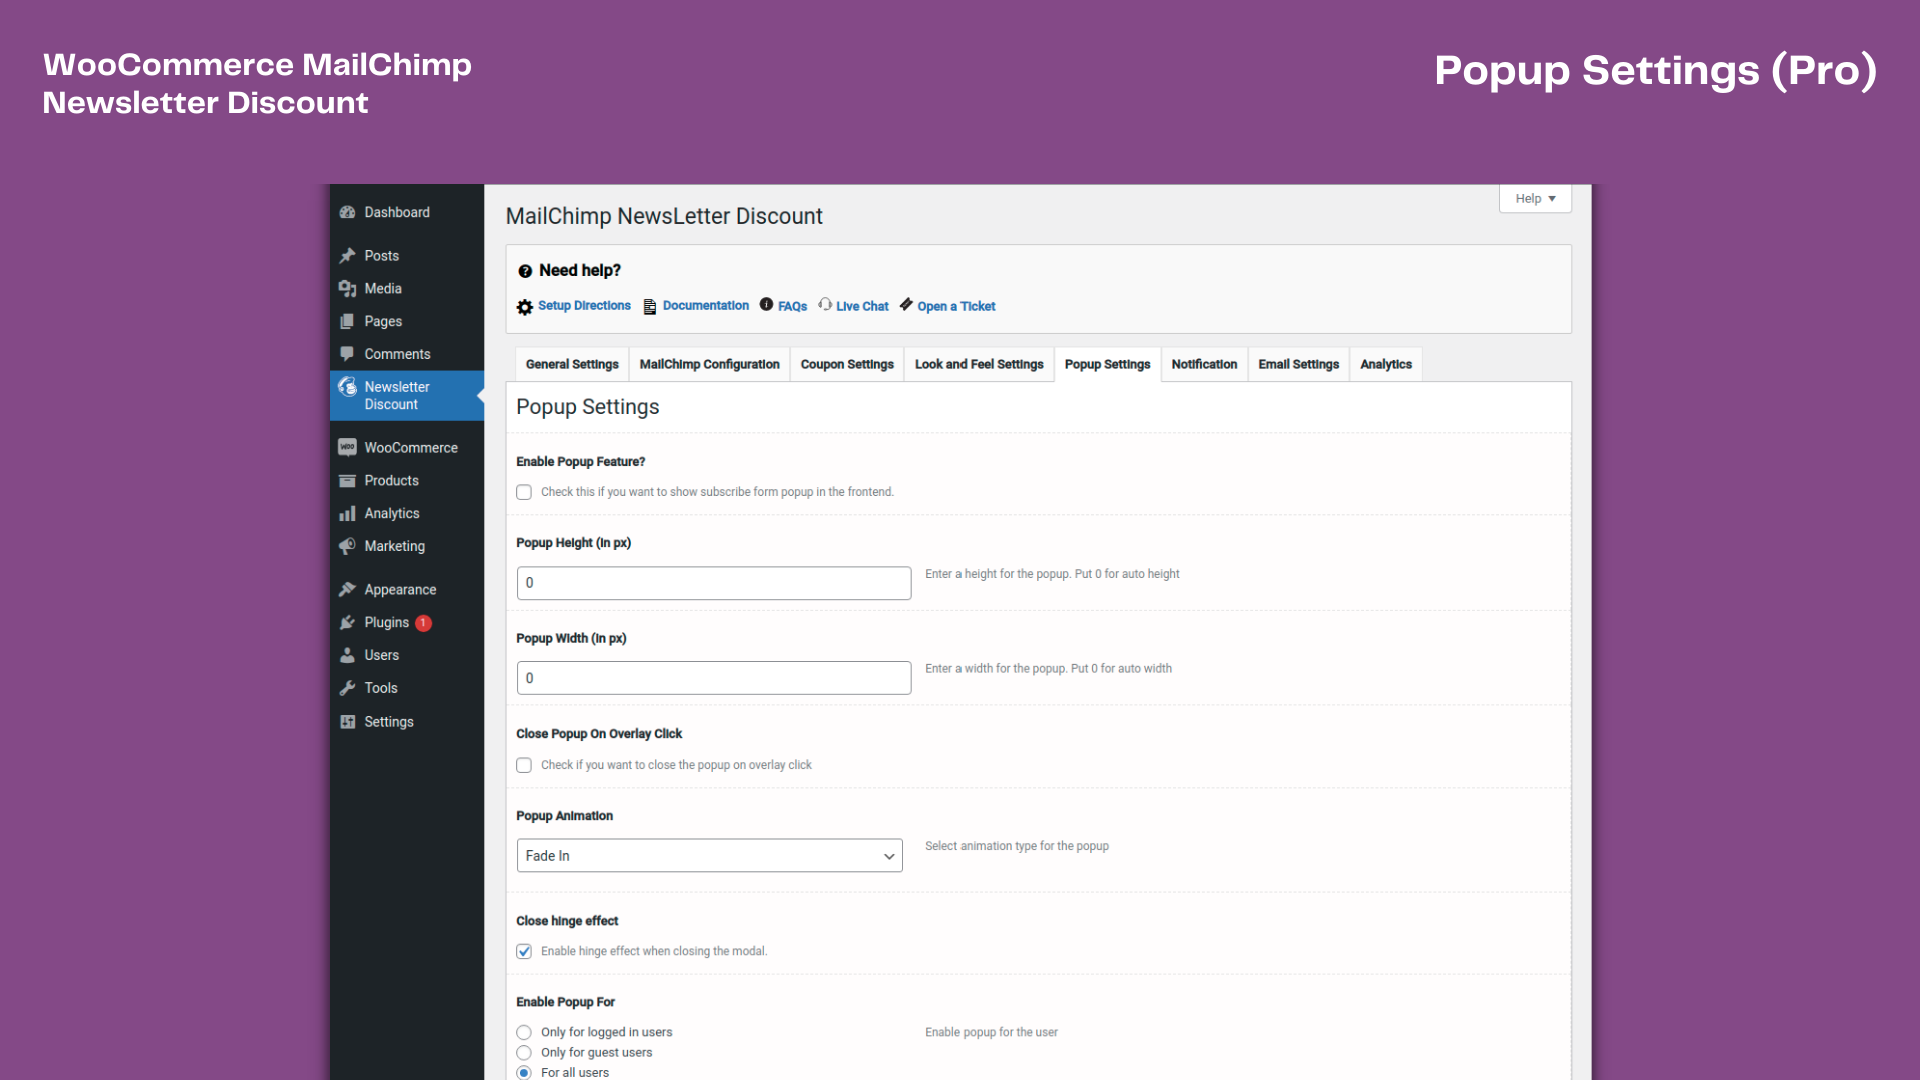Check Close Popup On Overlay Click
1920x1080 pixels.
[524, 765]
